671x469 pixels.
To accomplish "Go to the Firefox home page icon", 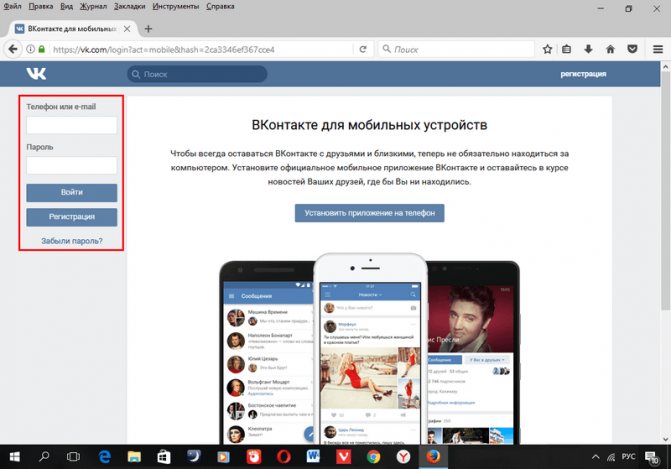I will pos(610,49).
